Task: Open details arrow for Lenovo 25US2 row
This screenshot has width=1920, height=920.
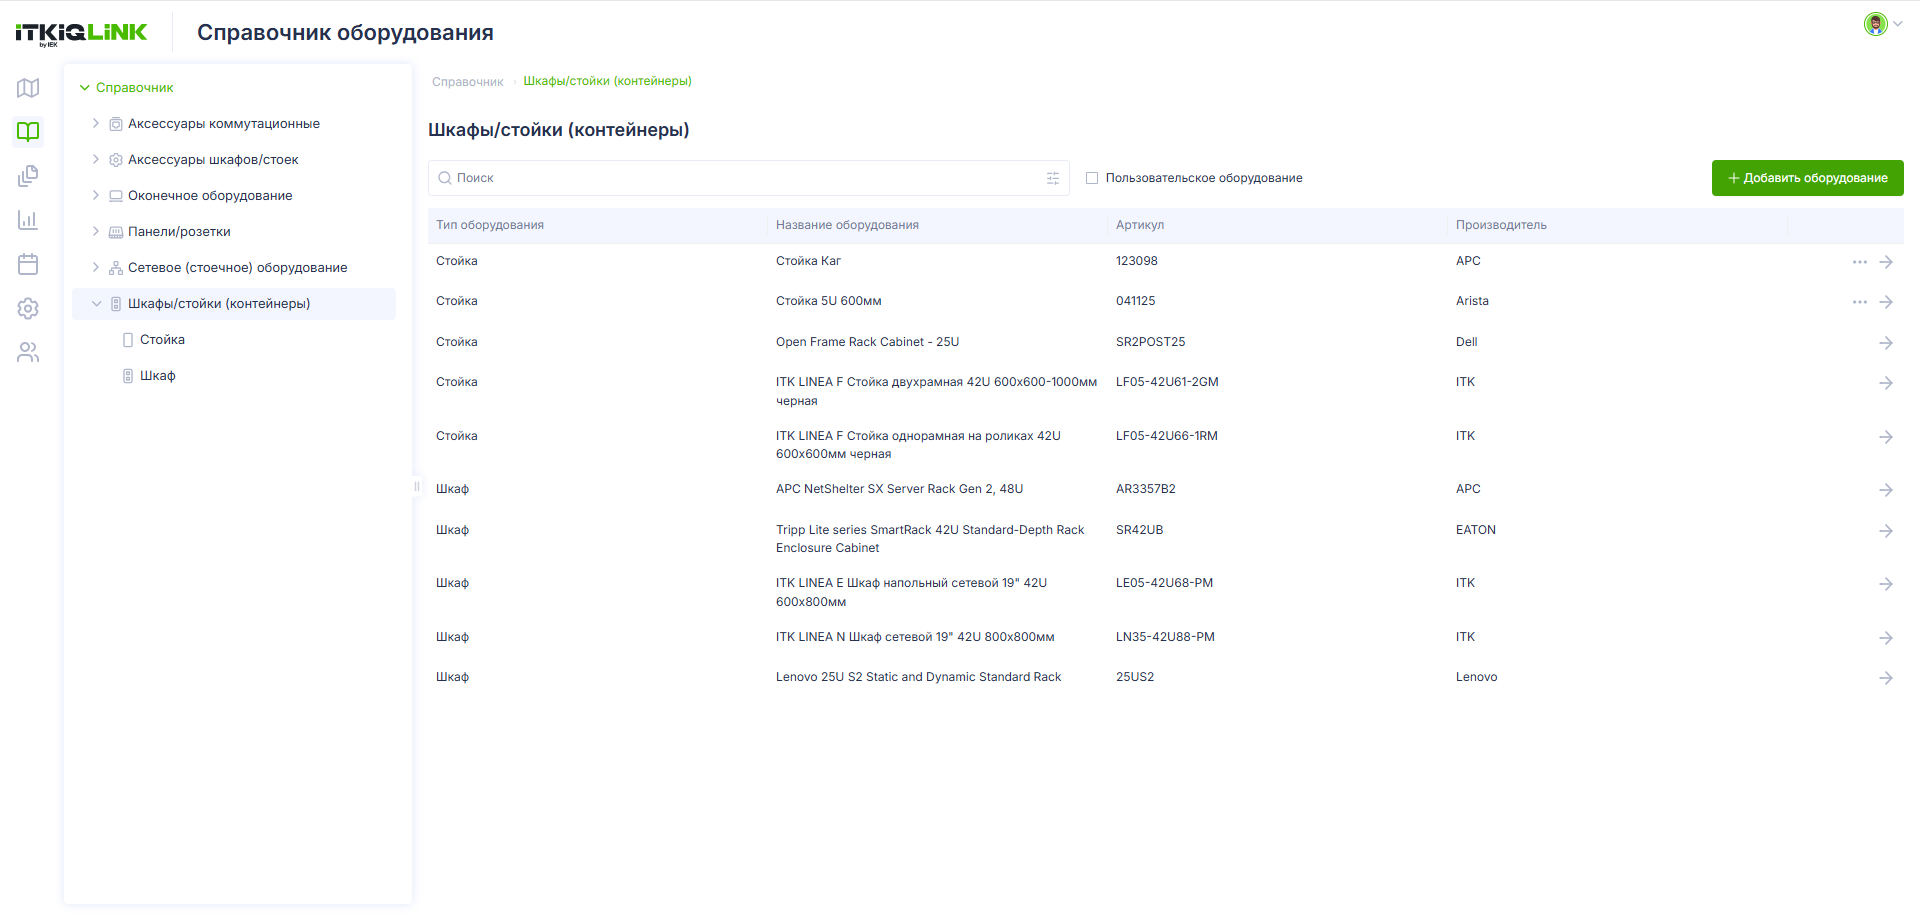Action: 1886,678
